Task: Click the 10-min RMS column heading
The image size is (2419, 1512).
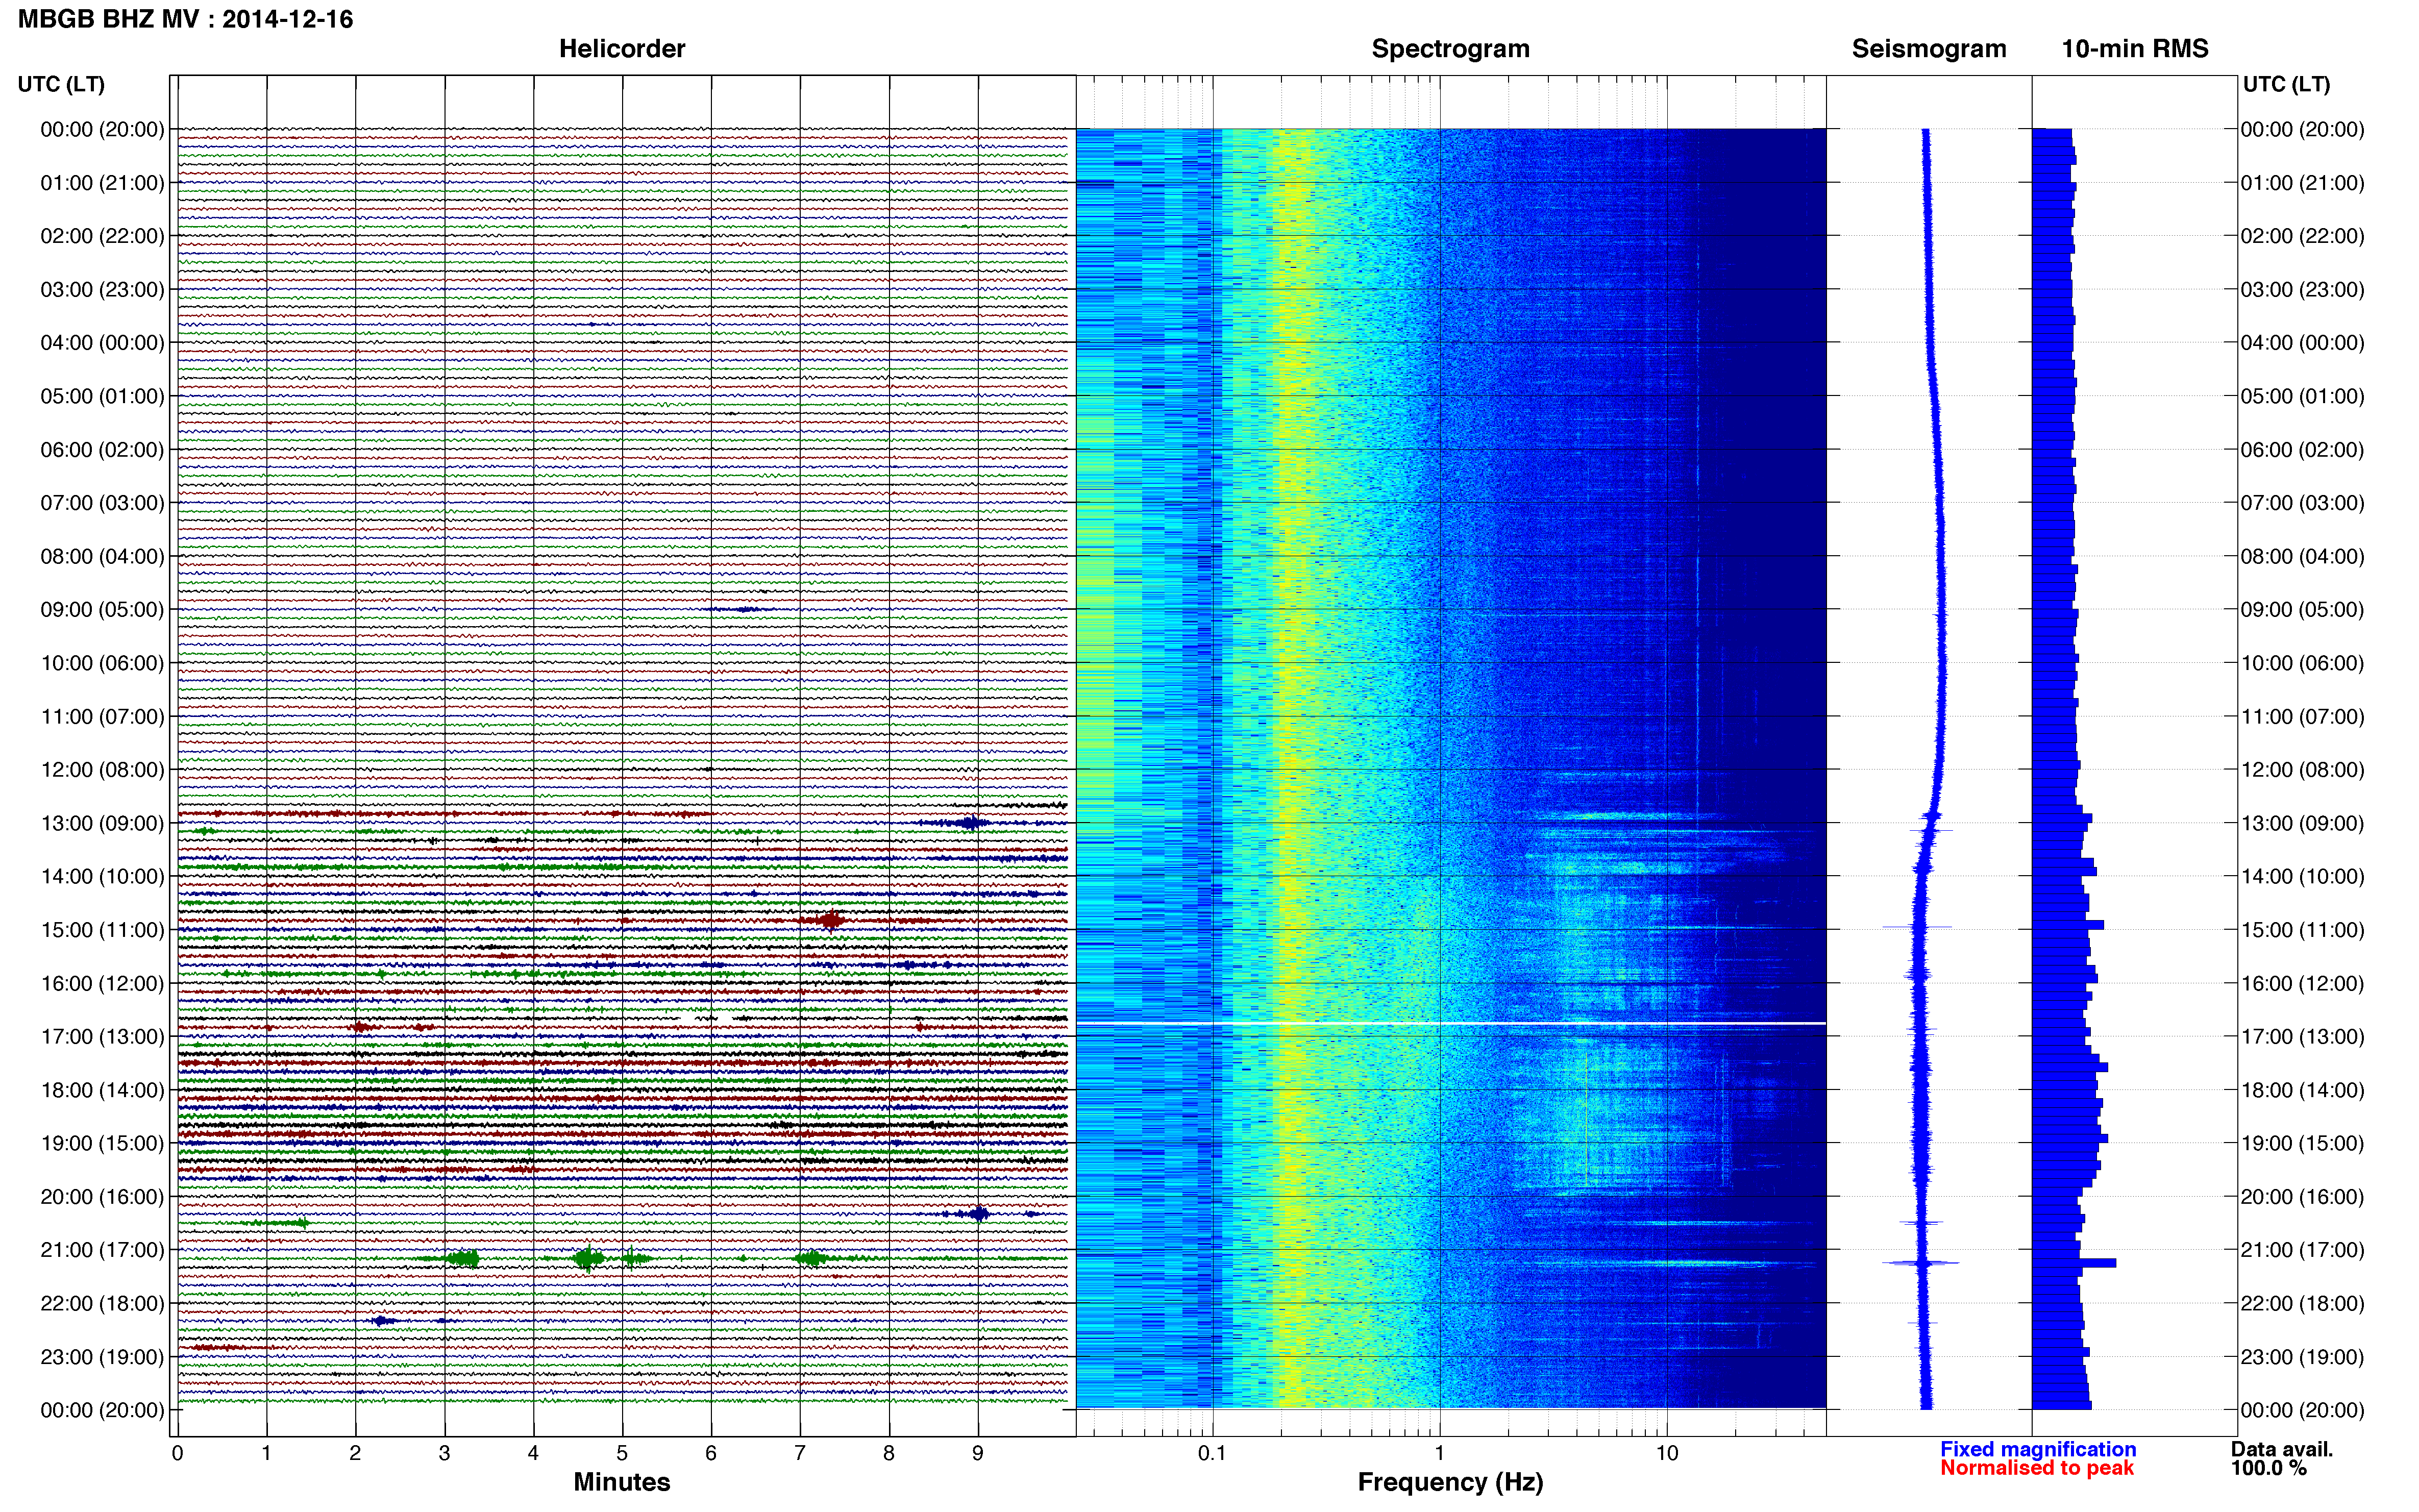Action: (2134, 49)
